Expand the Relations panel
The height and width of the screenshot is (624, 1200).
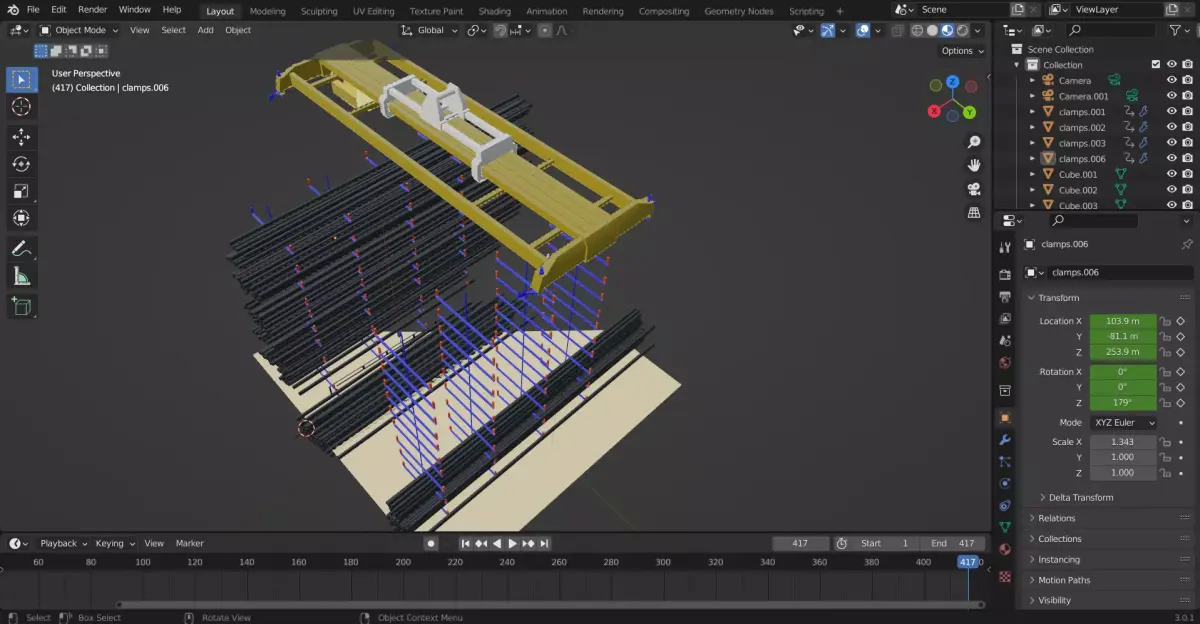tap(1057, 518)
